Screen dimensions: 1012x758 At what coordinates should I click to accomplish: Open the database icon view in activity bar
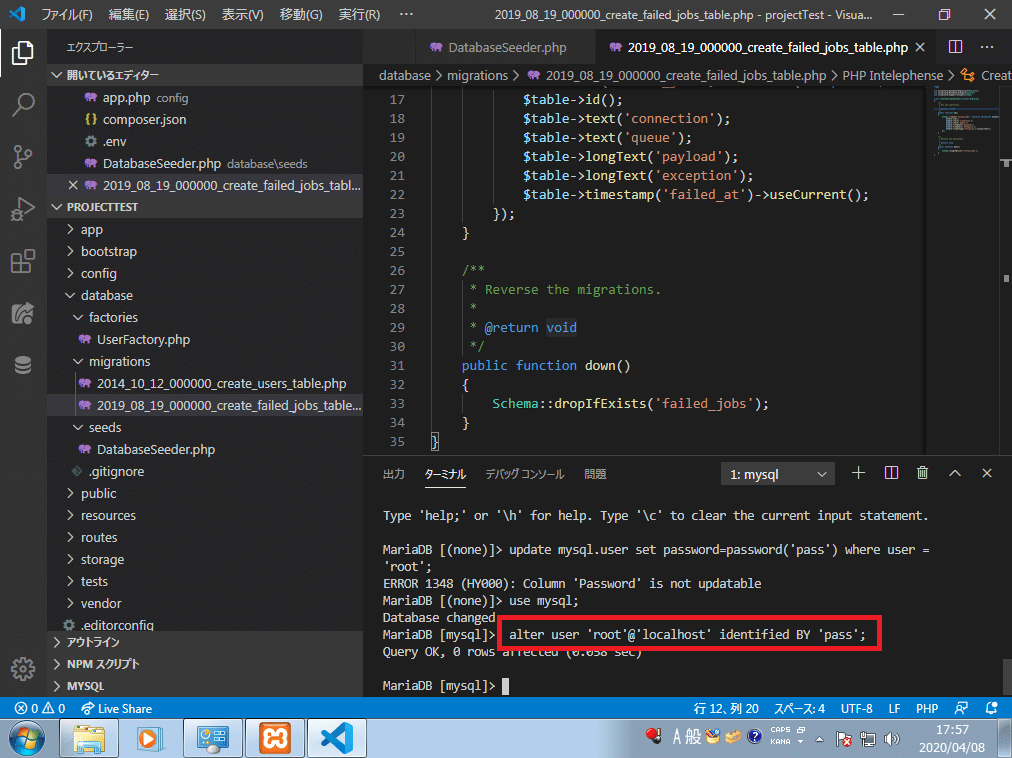click(x=23, y=365)
